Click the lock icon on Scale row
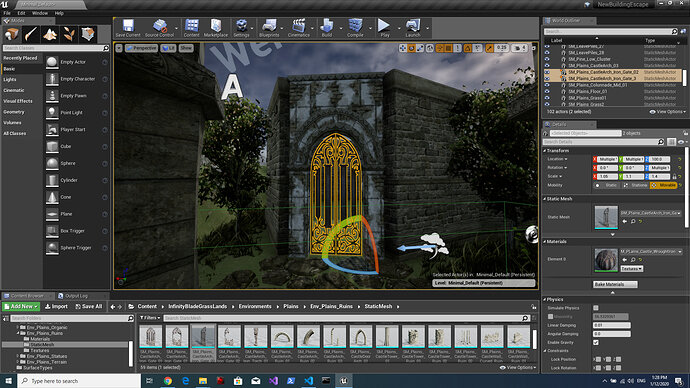The width and height of the screenshot is (690, 388). [674, 176]
